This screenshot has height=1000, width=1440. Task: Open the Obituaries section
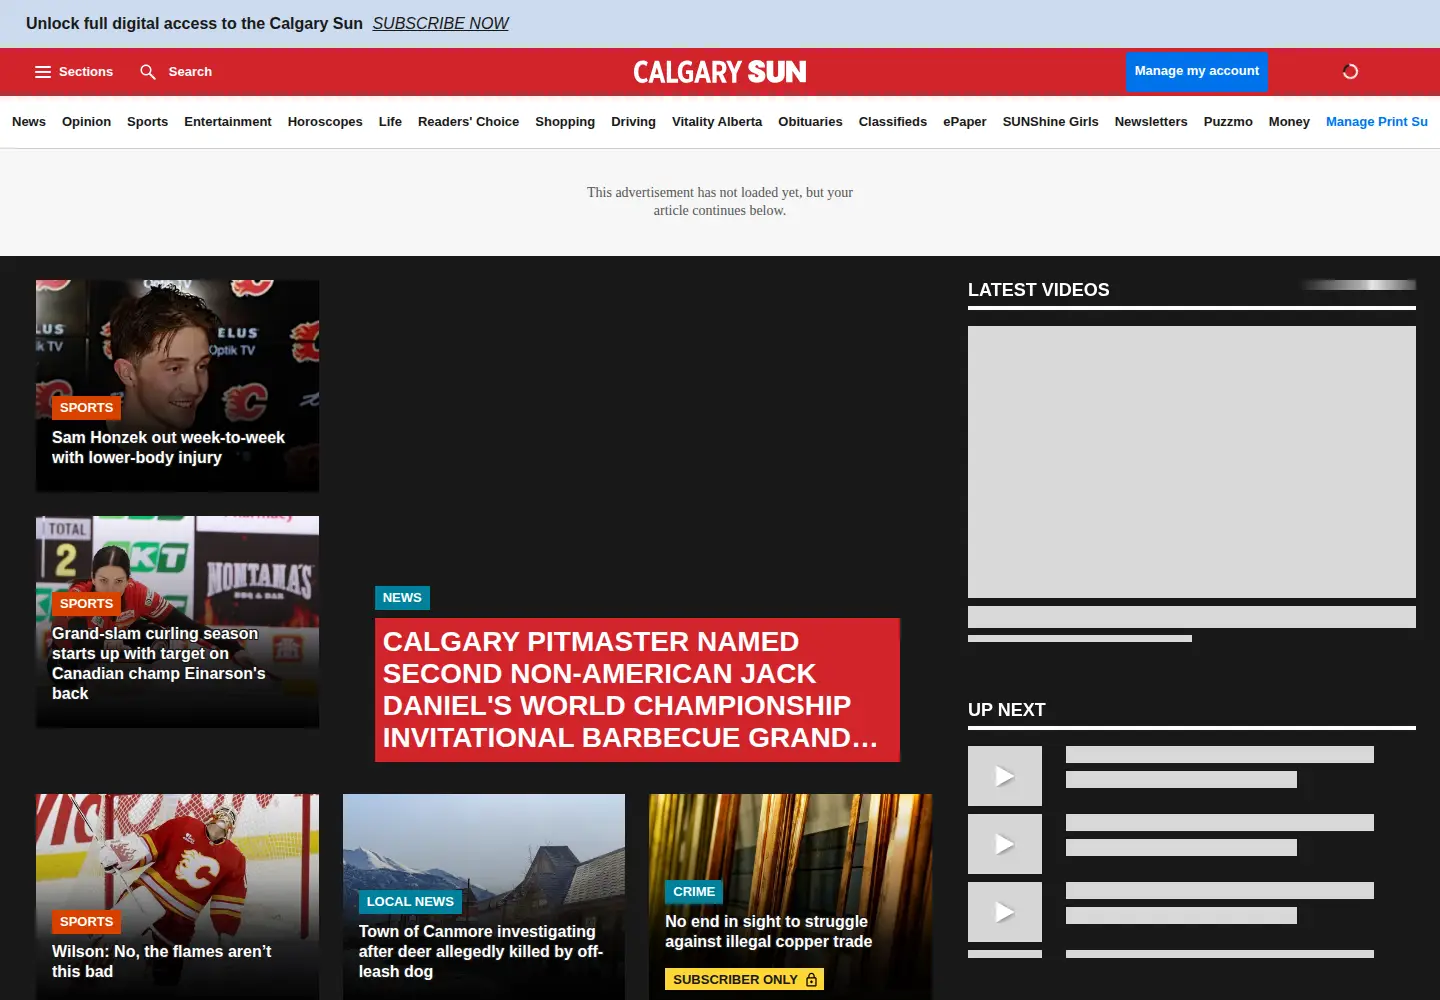tap(810, 122)
